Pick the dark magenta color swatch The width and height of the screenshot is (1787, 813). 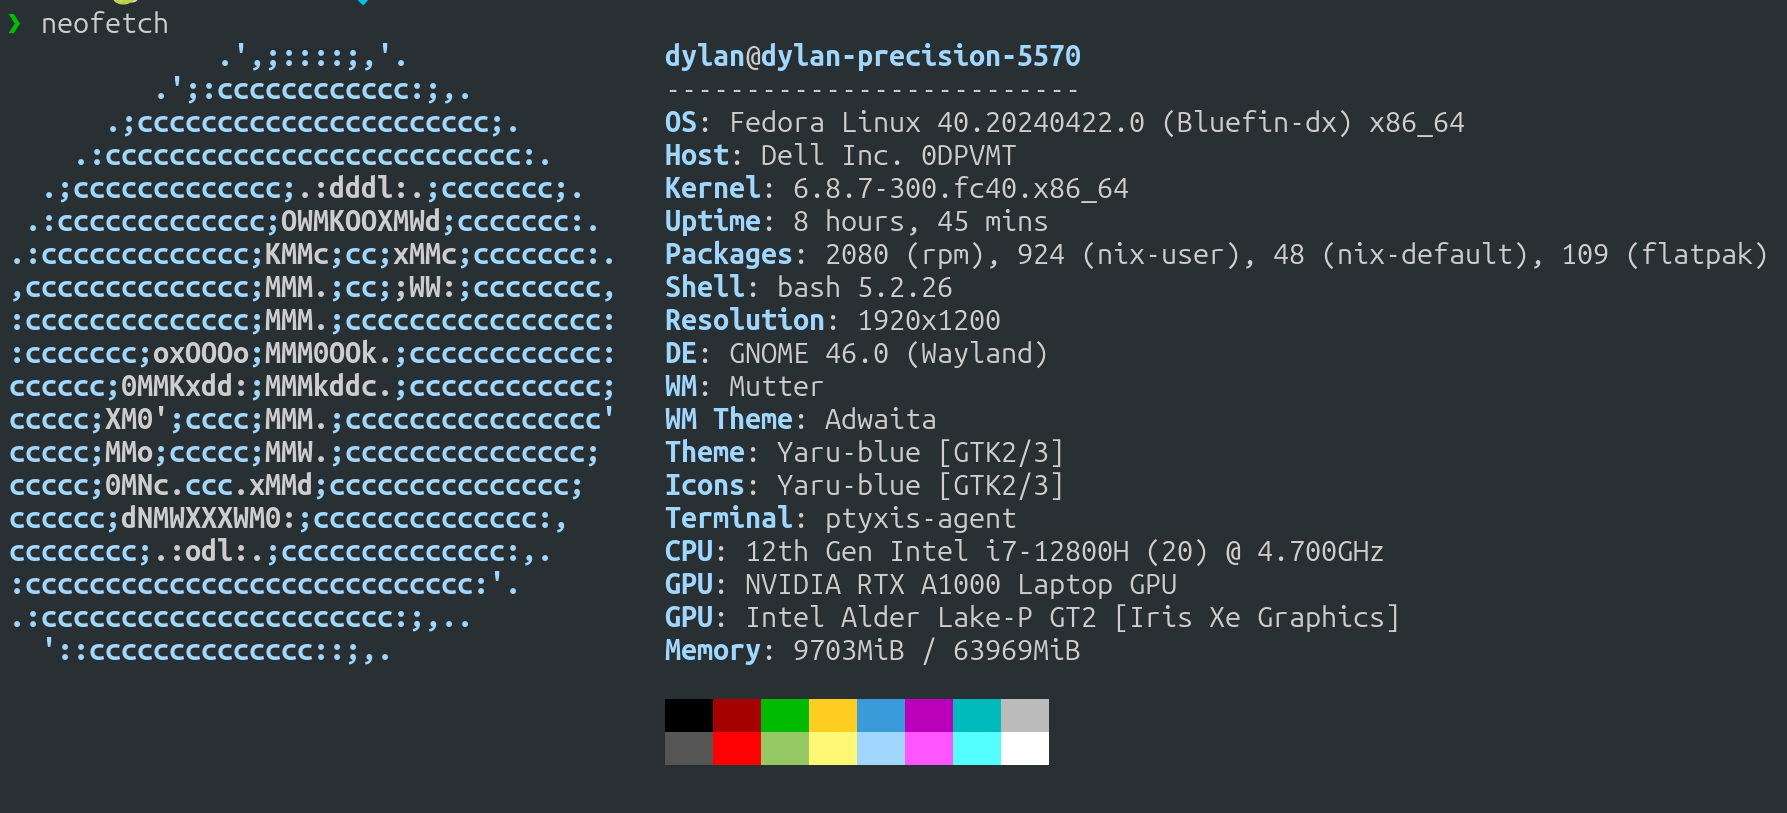coord(929,715)
